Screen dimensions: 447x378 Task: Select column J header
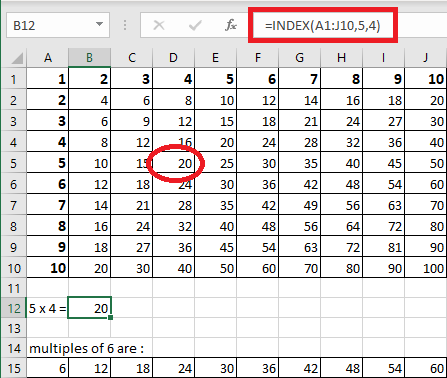[426, 58]
